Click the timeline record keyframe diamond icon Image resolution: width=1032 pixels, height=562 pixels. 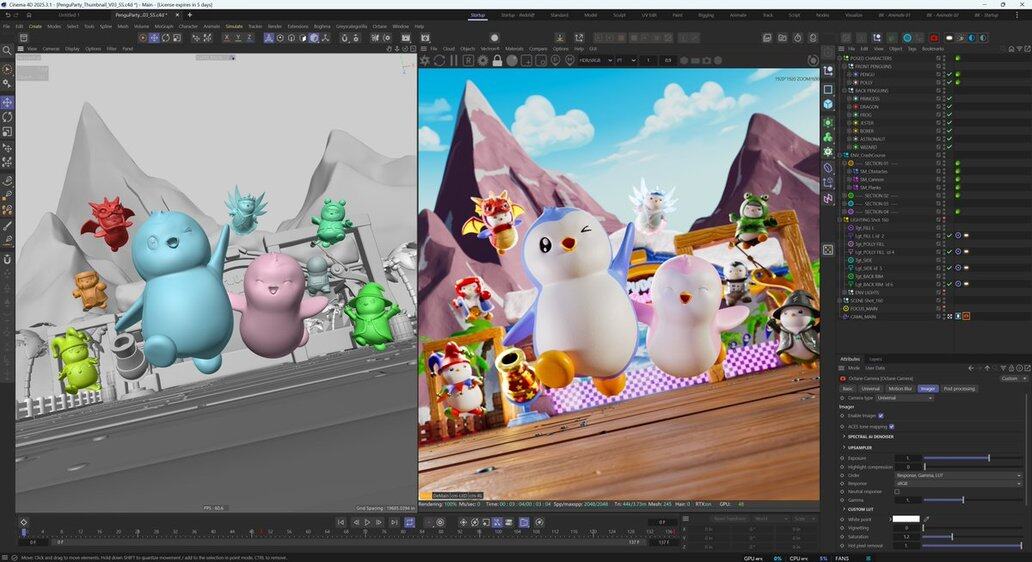tap(24, 523)
